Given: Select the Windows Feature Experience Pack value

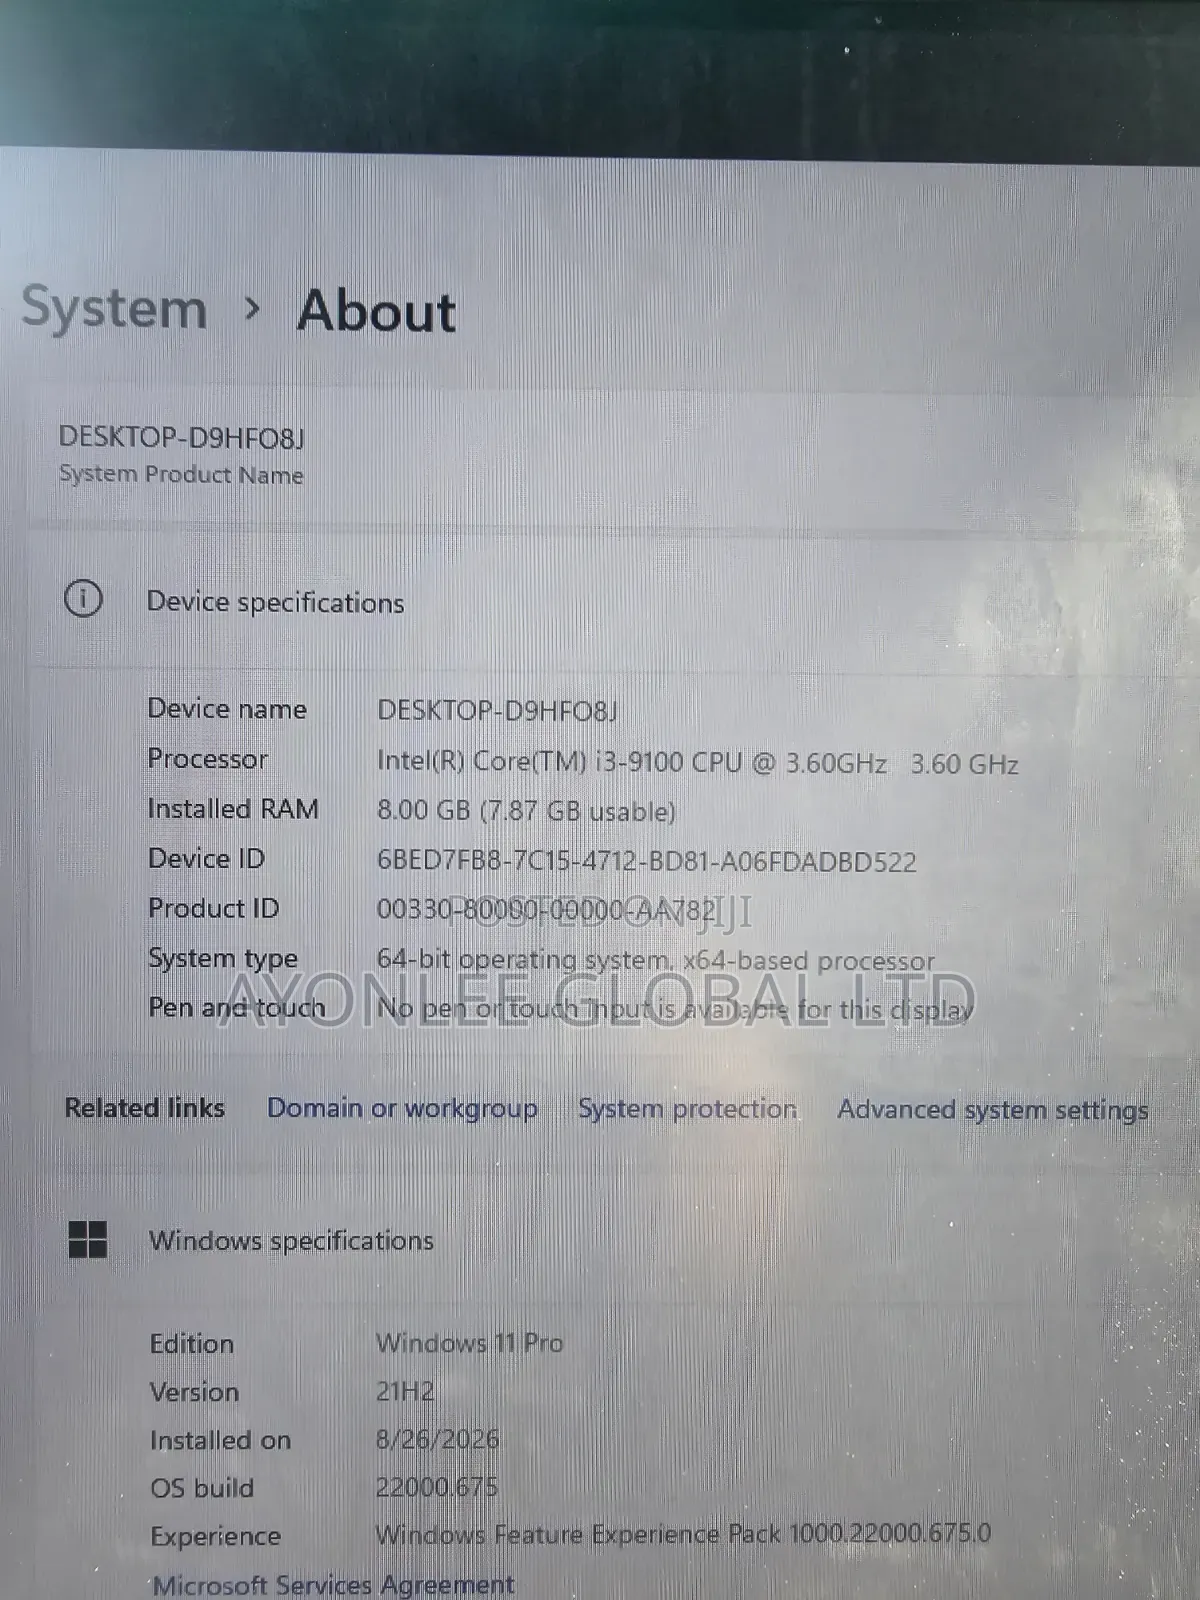Looking at the screenshot, I should [x=683, y=1534].
